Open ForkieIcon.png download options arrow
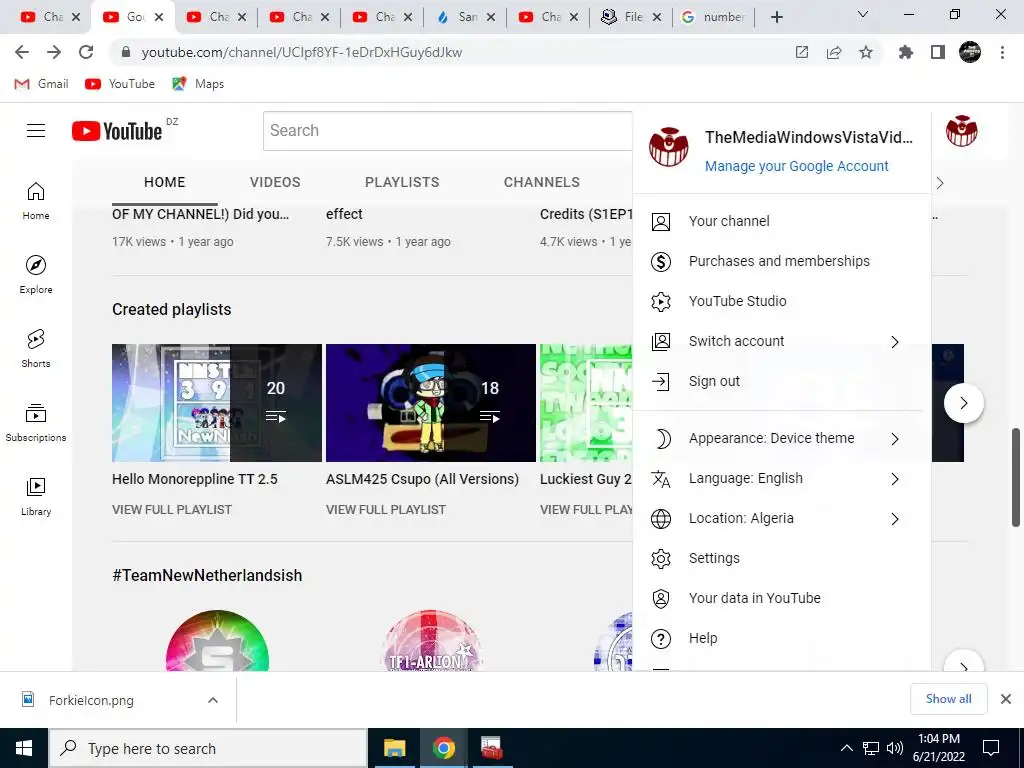The image size is (1024, 768). [213, 700]
